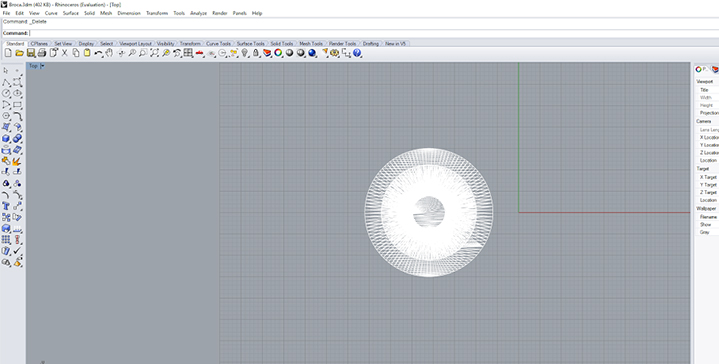Undo with the curved arrow icon
Image resolution: width=719 pixels, height=364 pixels.
(x=98, y=53)
